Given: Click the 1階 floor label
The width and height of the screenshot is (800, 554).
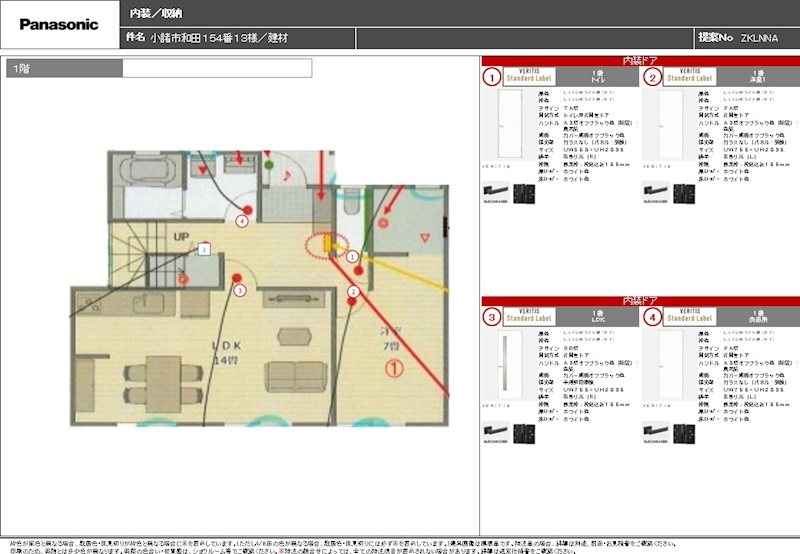Looking at the screenshot, I should coord(64,68).
